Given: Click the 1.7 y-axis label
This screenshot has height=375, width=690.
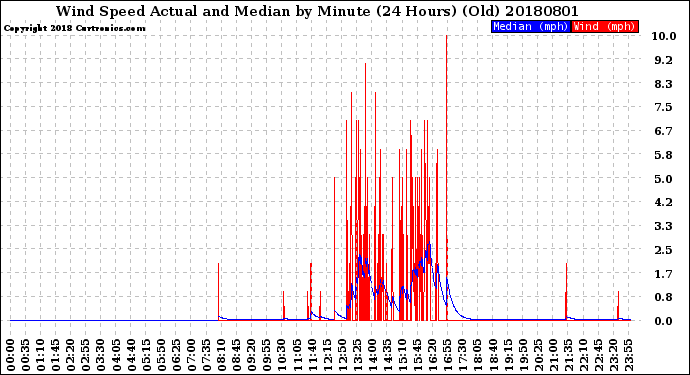Looking at the screenshot, I should (664, 274).
